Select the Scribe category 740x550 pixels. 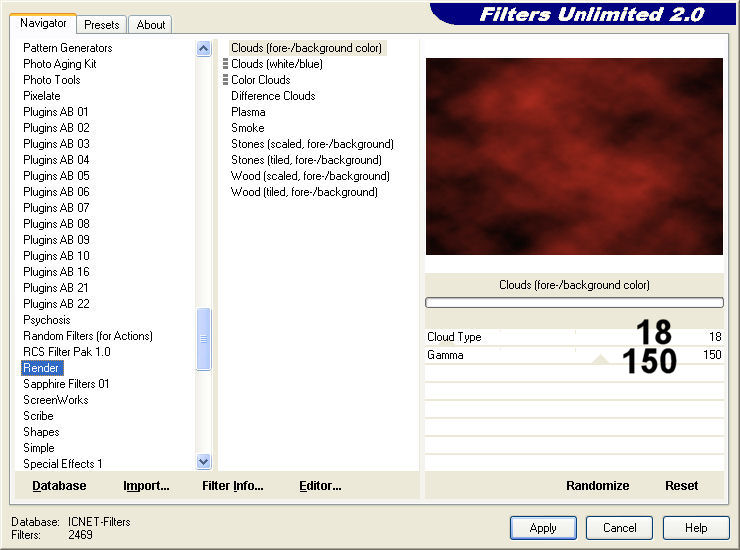click(38, 416)
